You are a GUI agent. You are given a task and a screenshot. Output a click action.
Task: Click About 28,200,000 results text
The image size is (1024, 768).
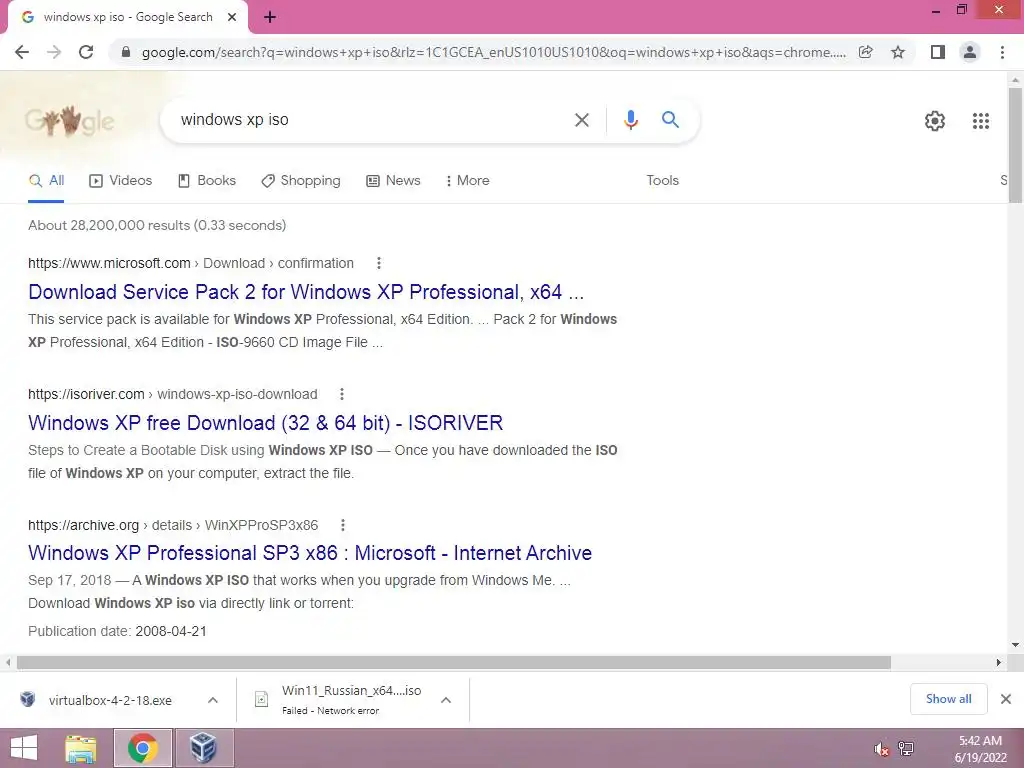coord(157,225)
